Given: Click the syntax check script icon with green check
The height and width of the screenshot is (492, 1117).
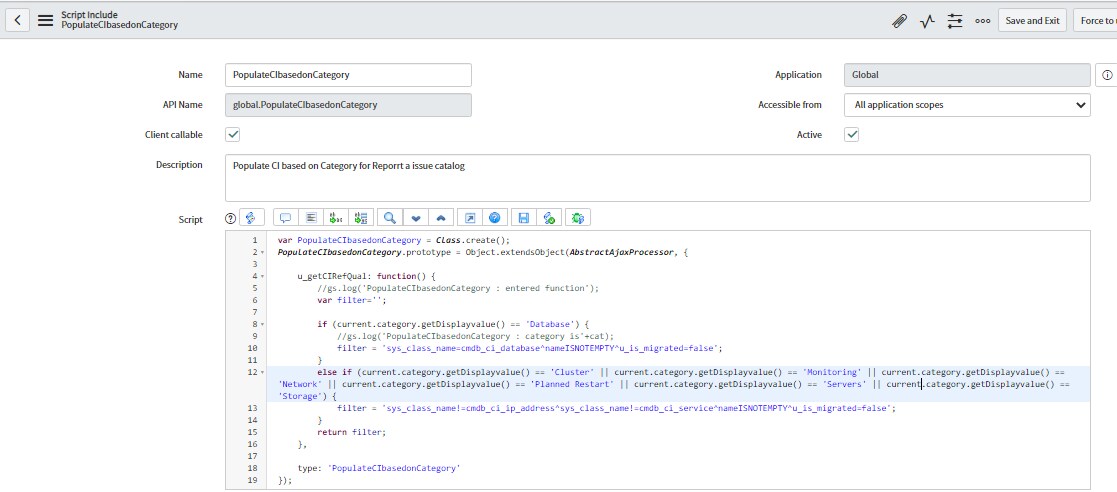Looking at the screenshot, I should pyautogui.click(x=549, y=218).
